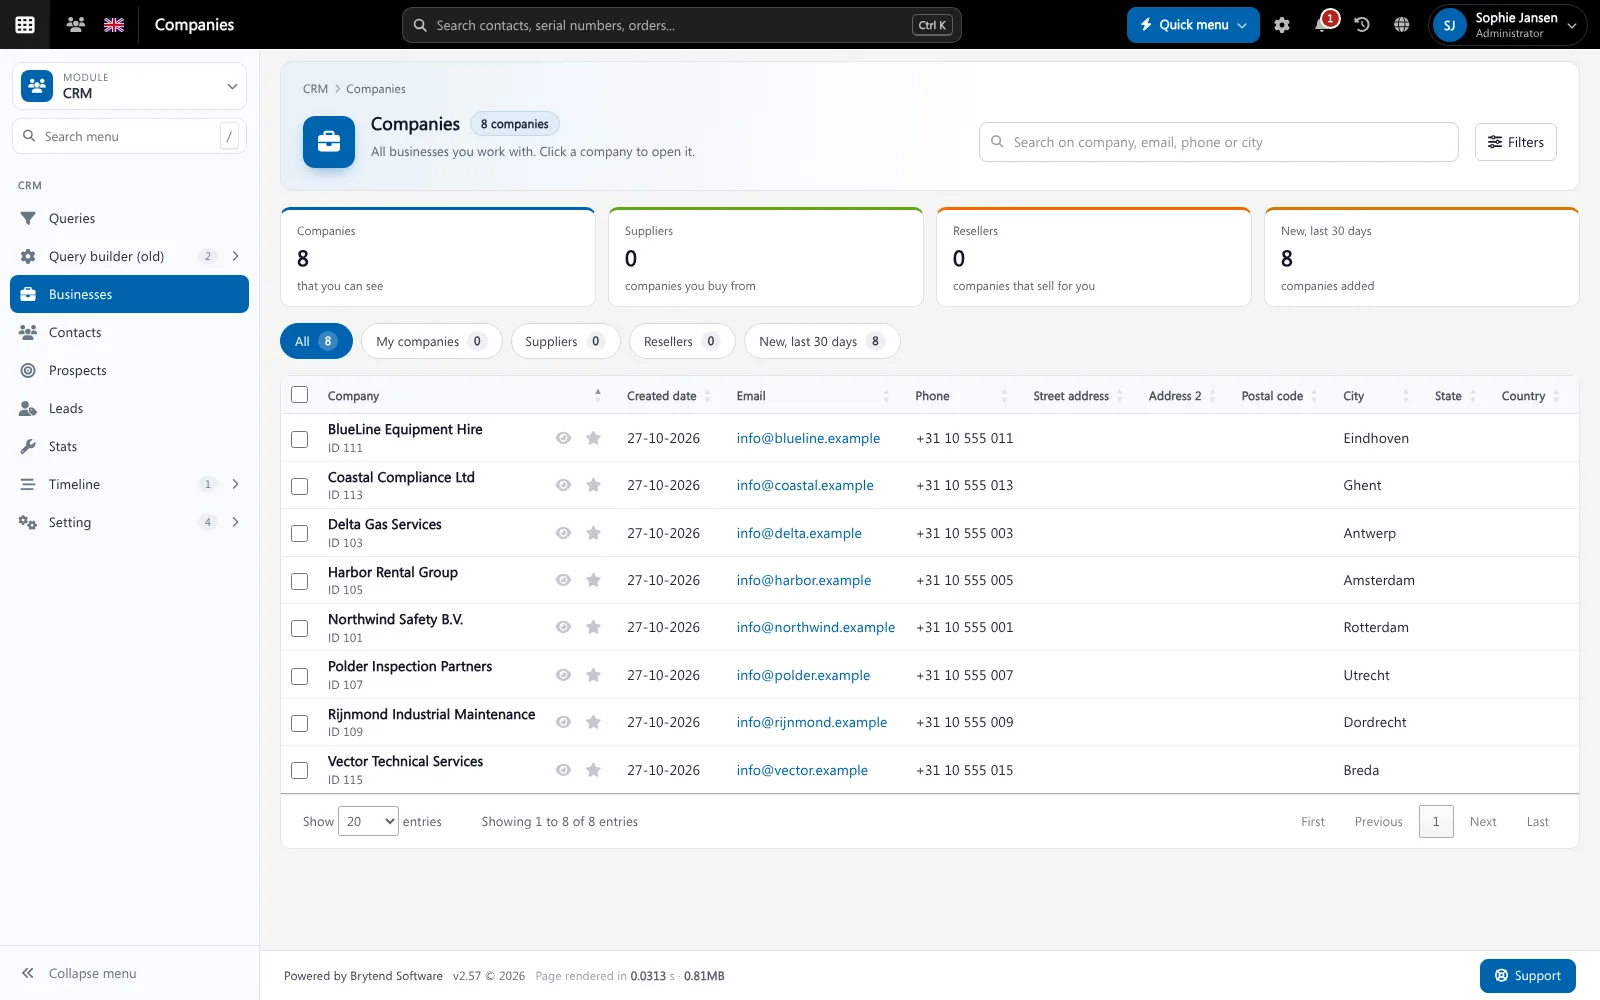Focus the Search menu field
This screenshot has height=1000, width=1600.
tap(129, 136)
